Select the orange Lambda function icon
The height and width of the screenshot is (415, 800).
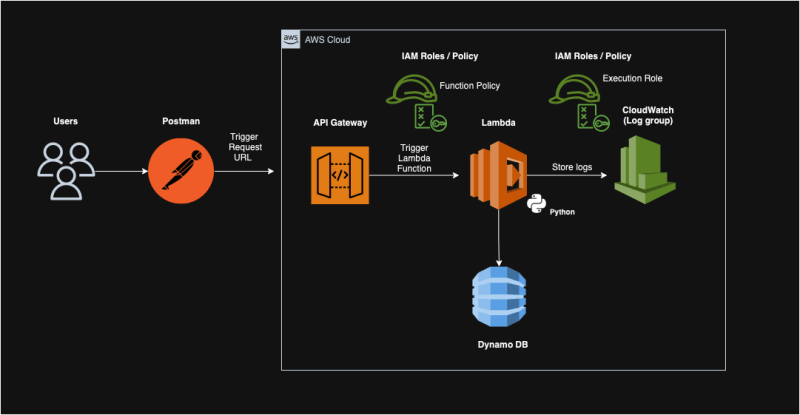(498, 175)
